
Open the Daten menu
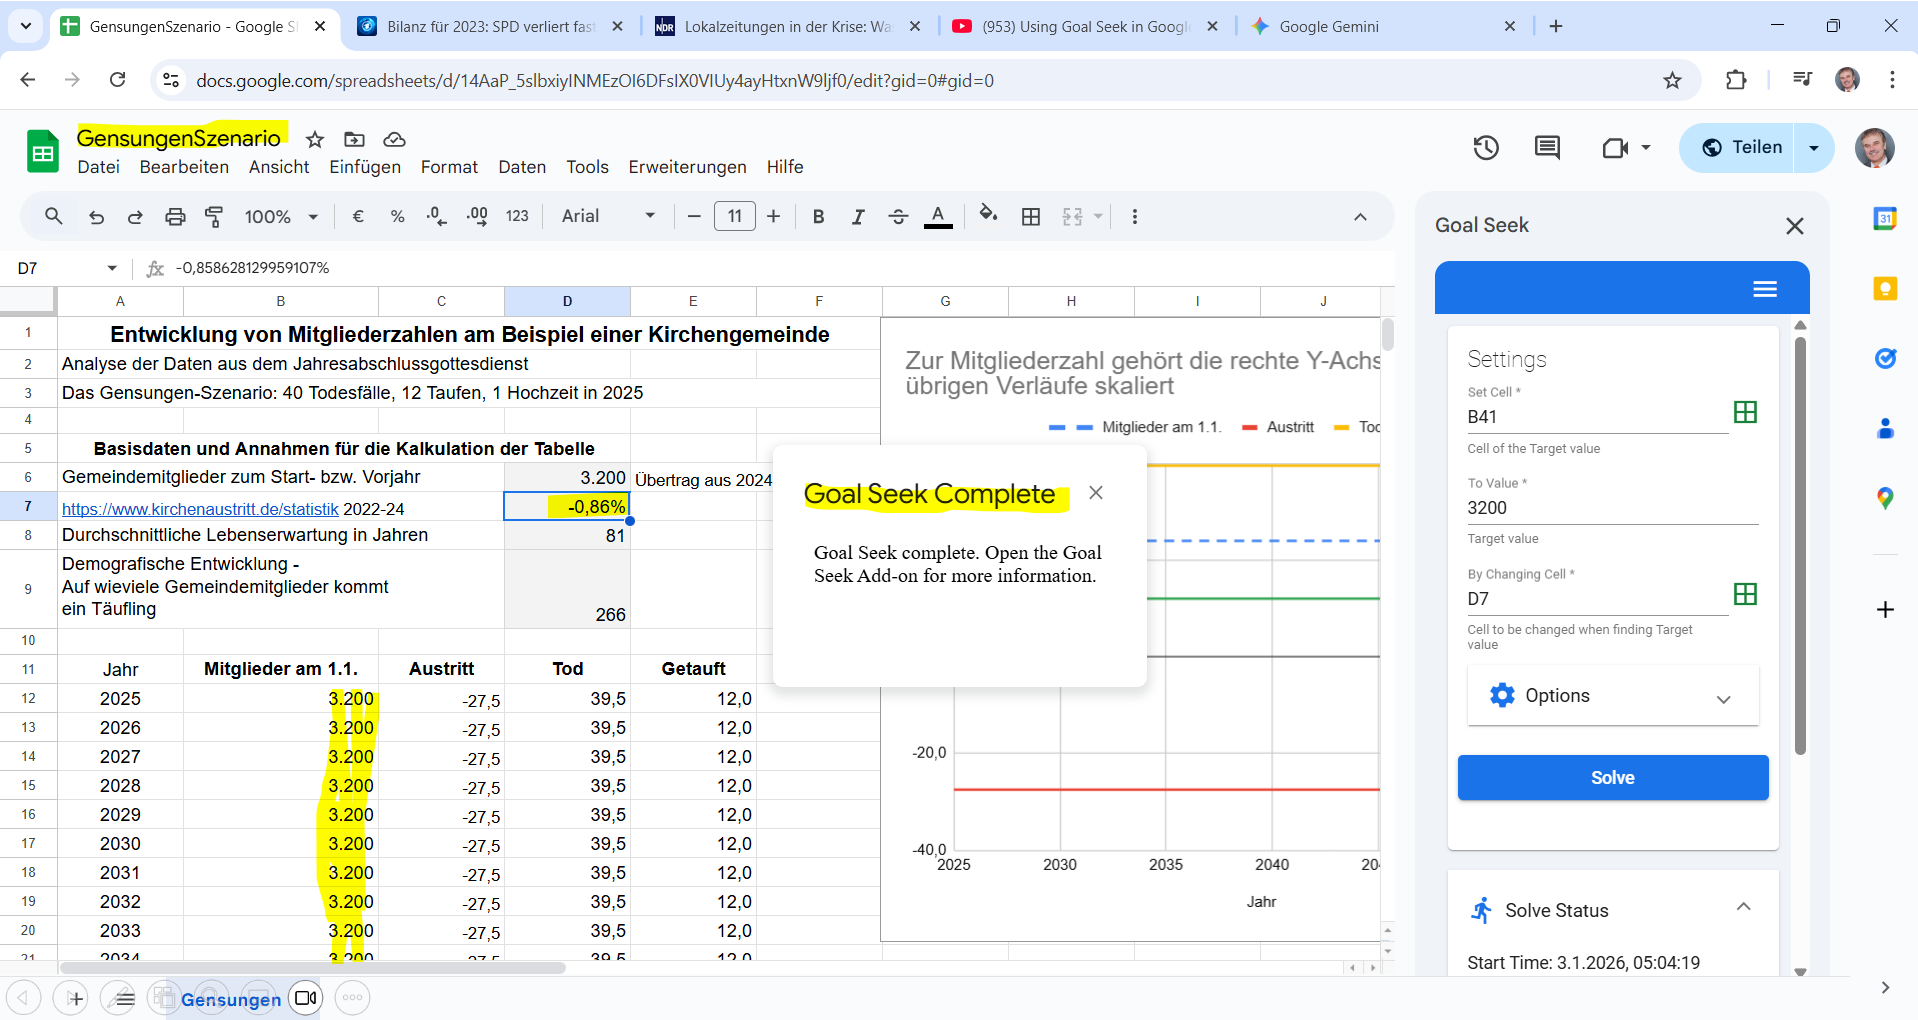522,167
